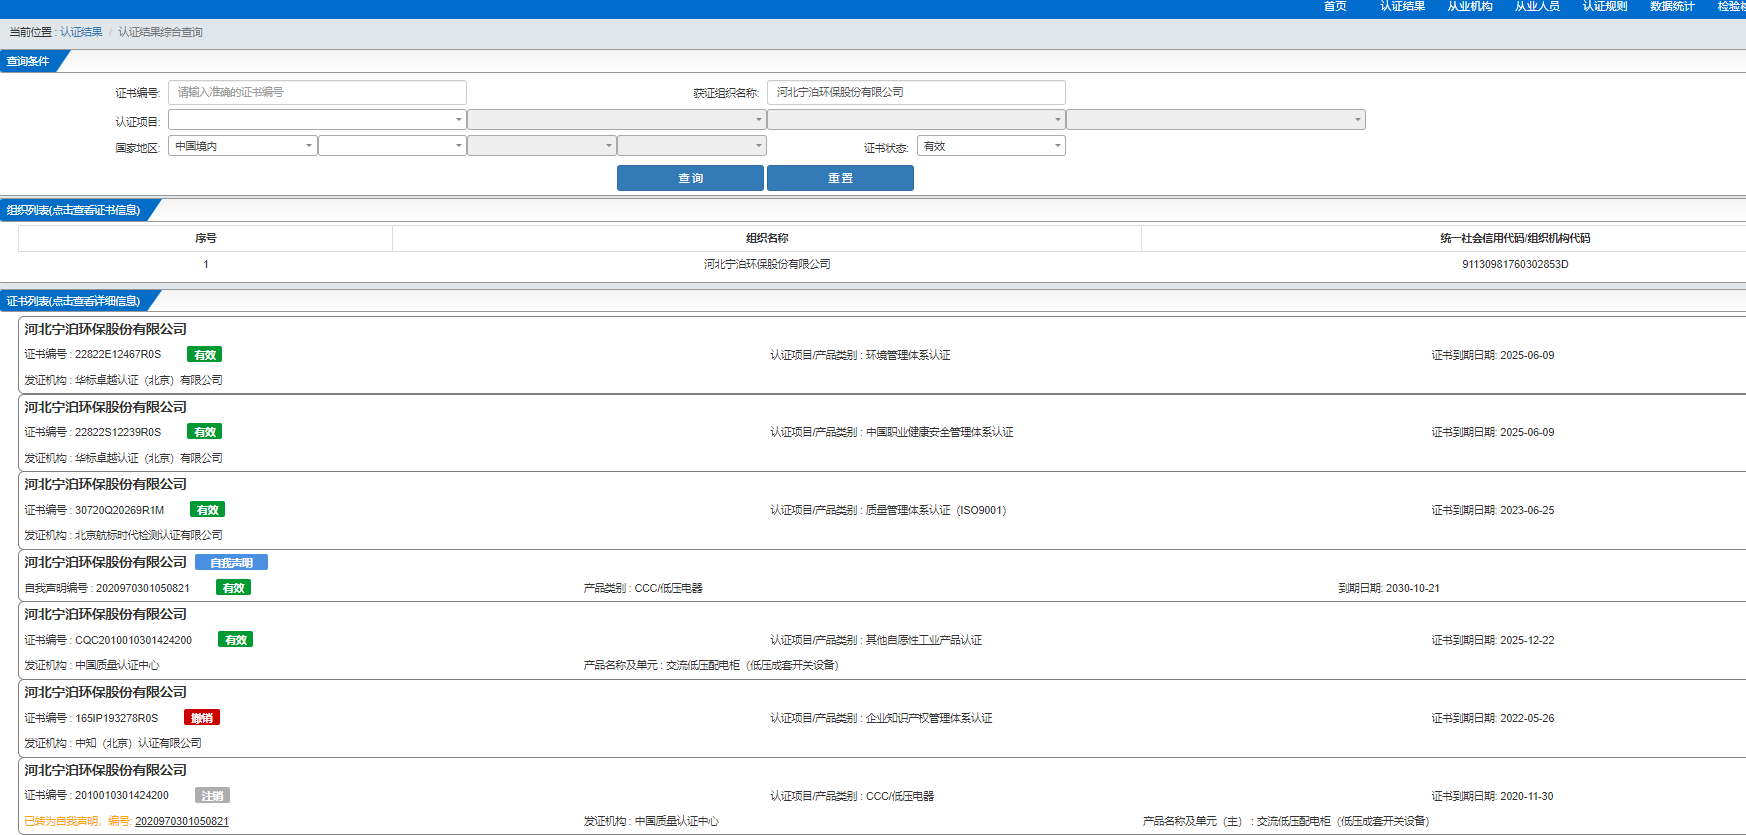
Task: Click the 序号 column header
Action: point(206,238)
